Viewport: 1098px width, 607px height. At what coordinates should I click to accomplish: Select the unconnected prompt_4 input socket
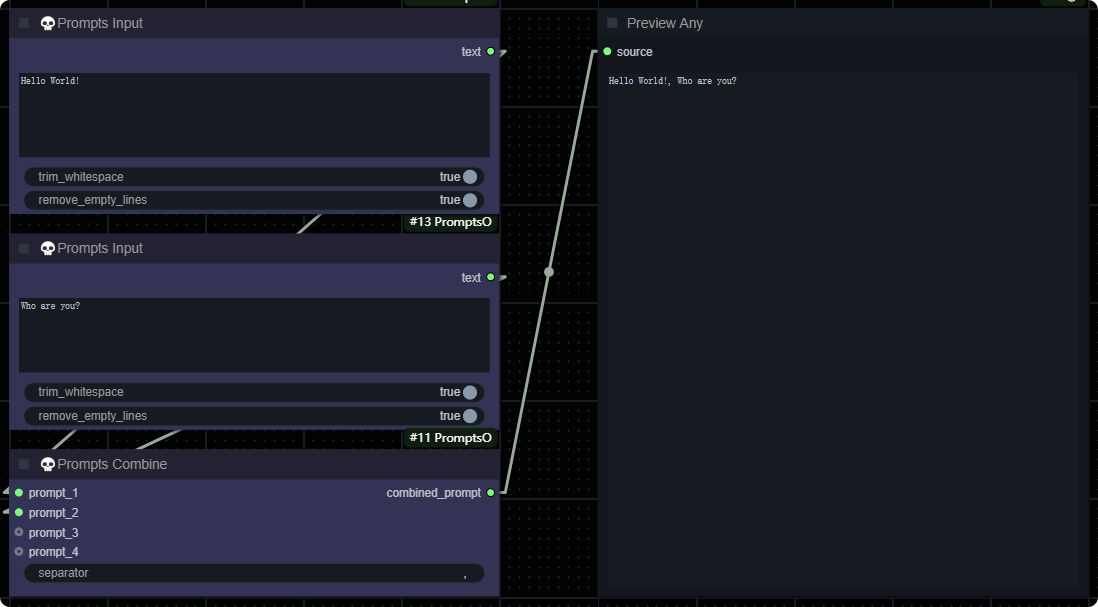tap(19, 552)
